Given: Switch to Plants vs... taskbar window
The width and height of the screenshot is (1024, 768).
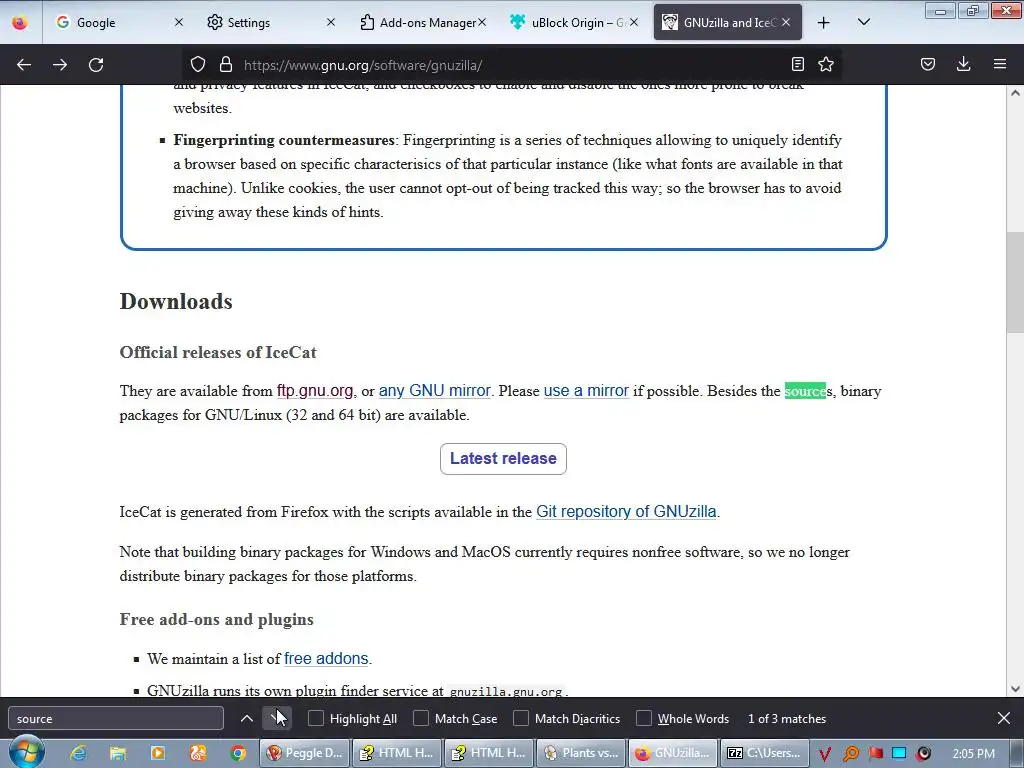Looking at the screenshot, I should point(581,753).
